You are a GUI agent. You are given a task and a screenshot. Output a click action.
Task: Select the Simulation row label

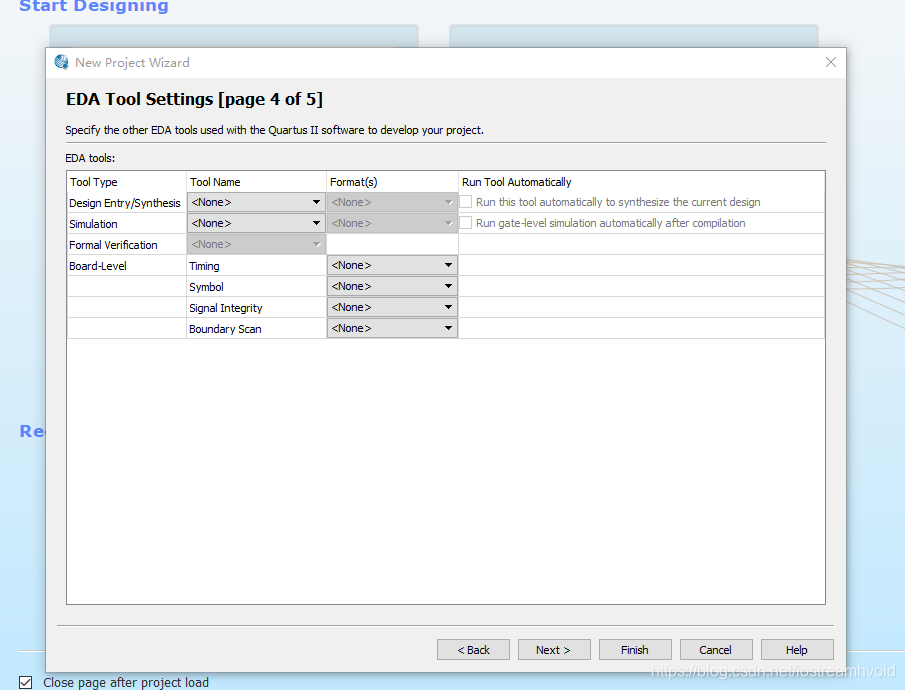pos(94,224)
